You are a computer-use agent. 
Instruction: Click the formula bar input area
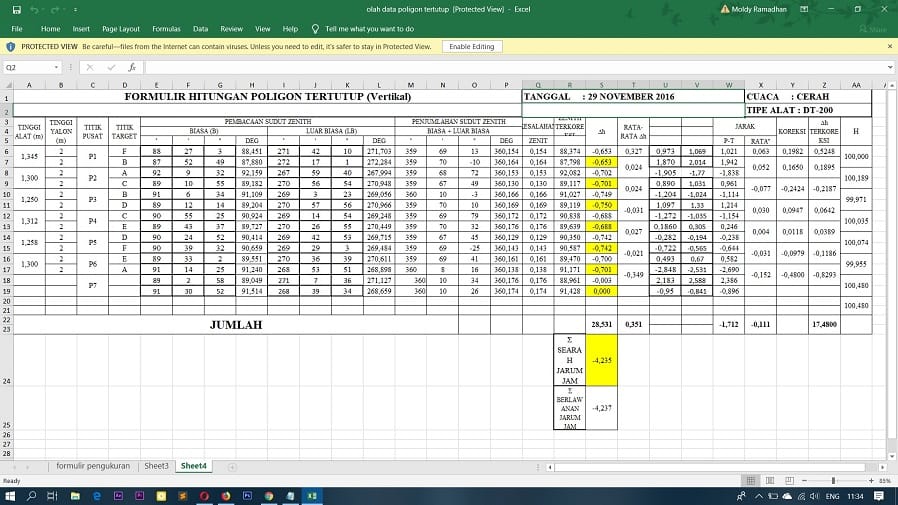point(514,68)
